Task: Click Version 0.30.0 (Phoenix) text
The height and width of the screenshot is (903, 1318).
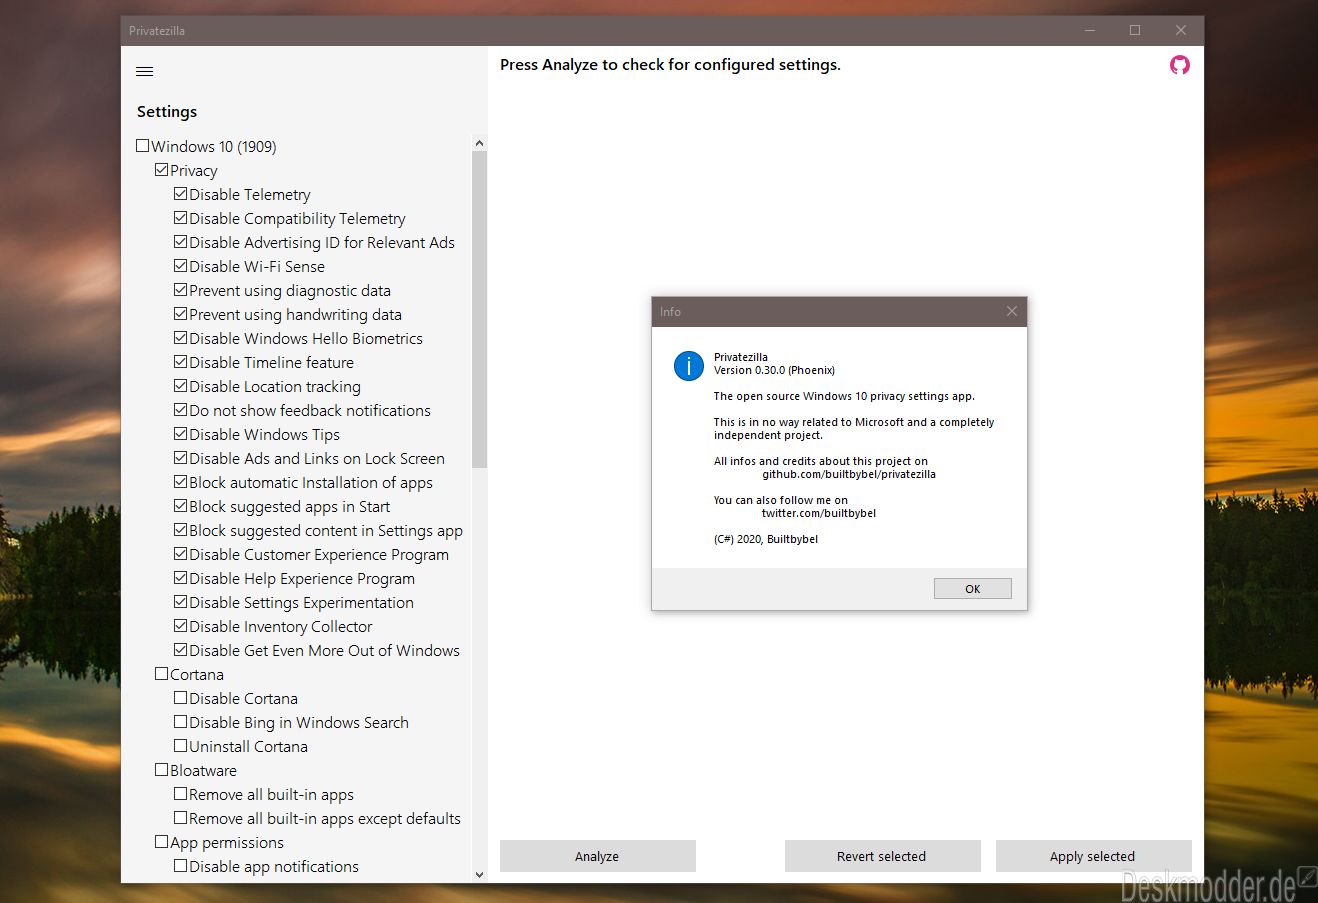Action: (774, 370)
